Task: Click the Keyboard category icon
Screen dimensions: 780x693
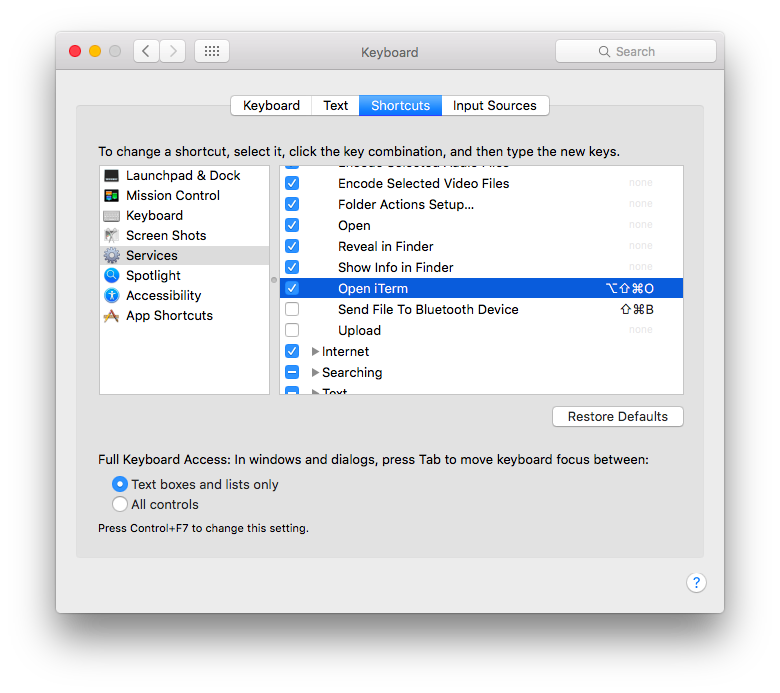Action: click(x=111, y=216)
